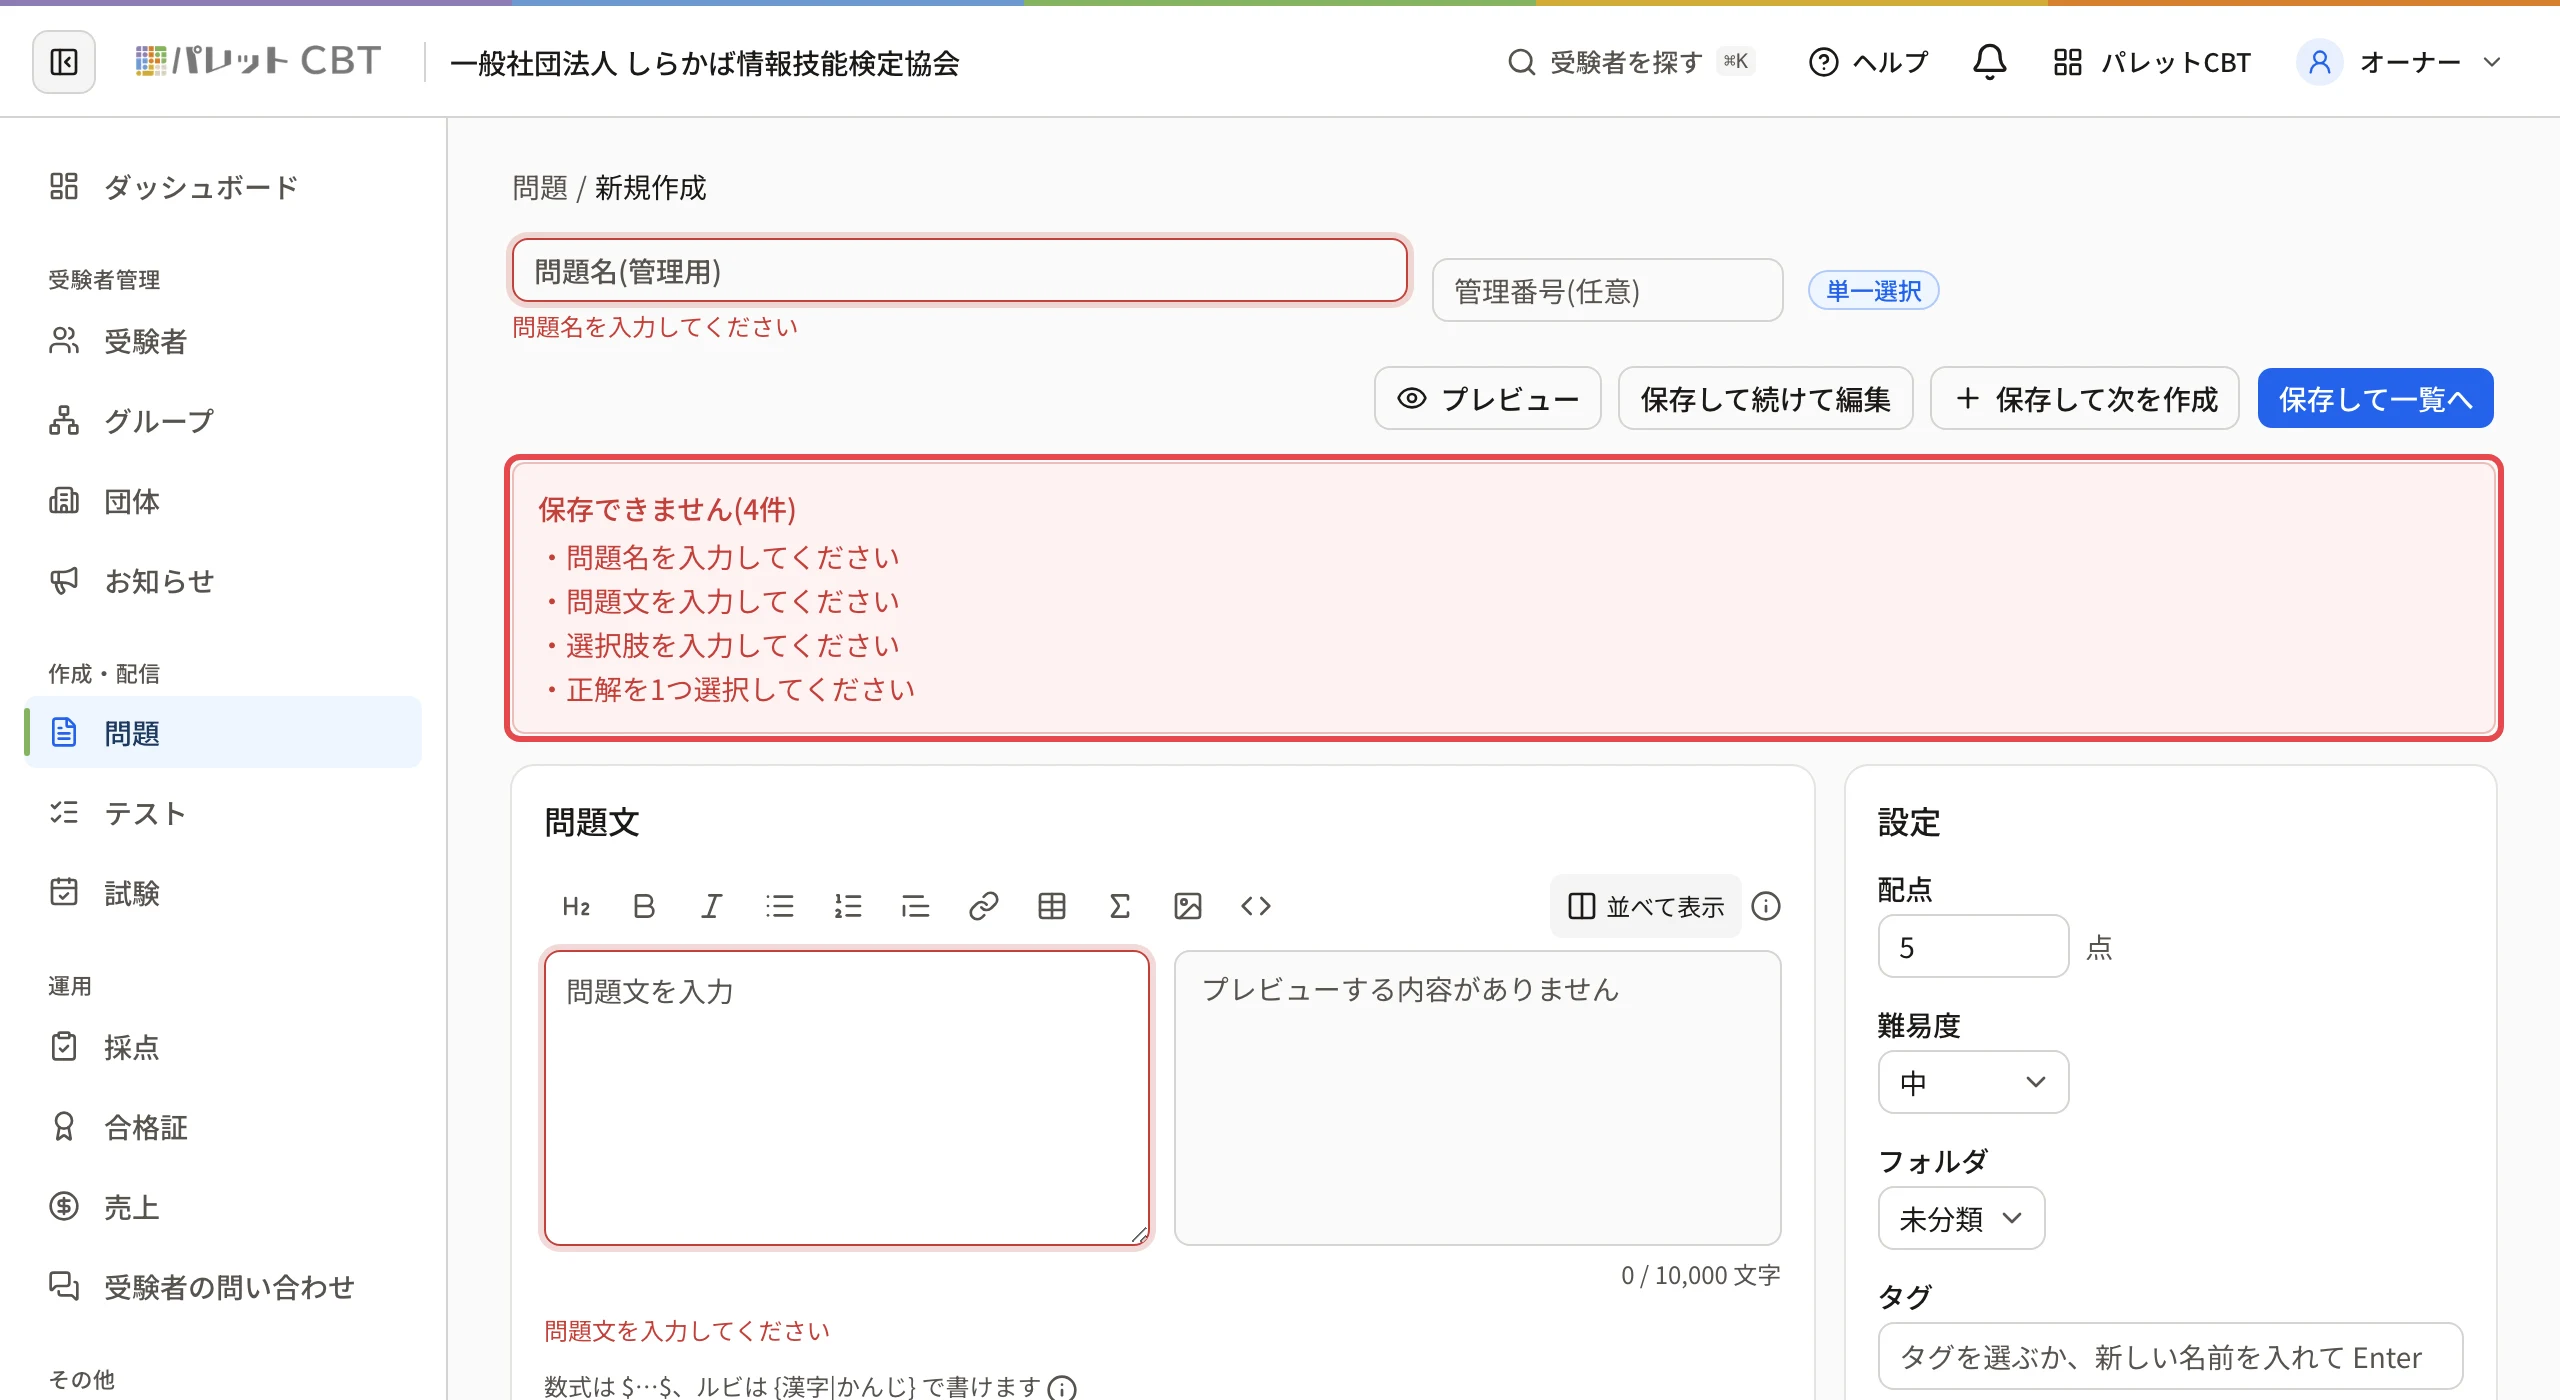Image resolution: width=2560 pixels, height=1400 pixels.
Task: Open 採点 in sidebar
Action: coord(222,1047)
